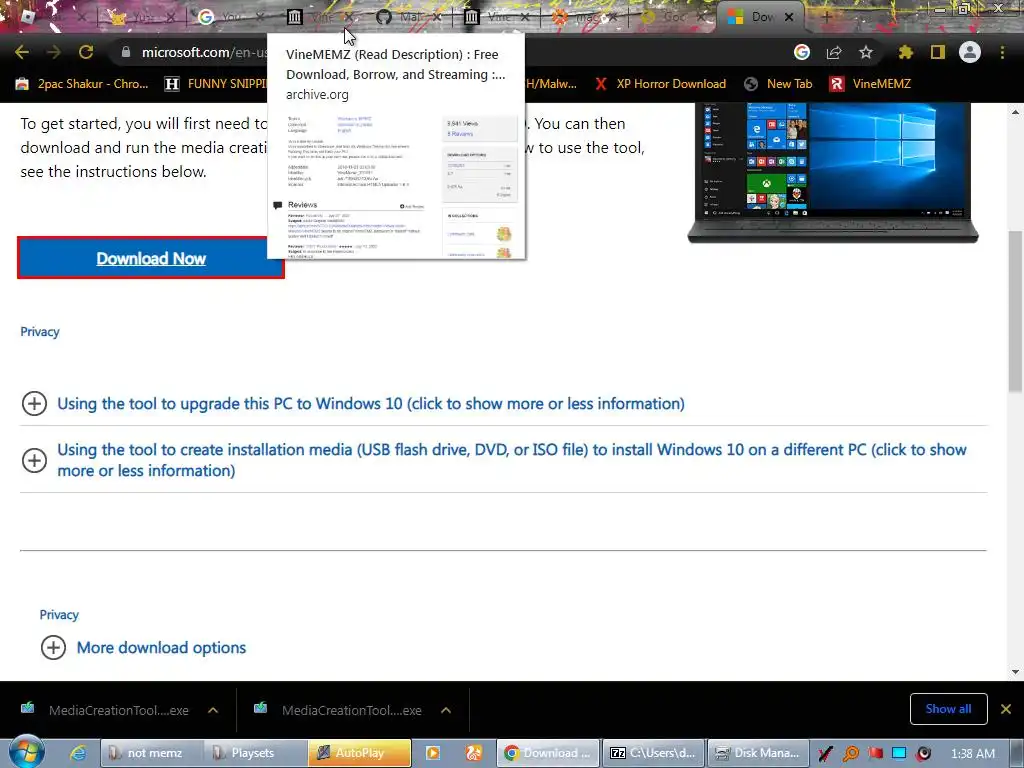Close the Google 'You' tab

260,17
